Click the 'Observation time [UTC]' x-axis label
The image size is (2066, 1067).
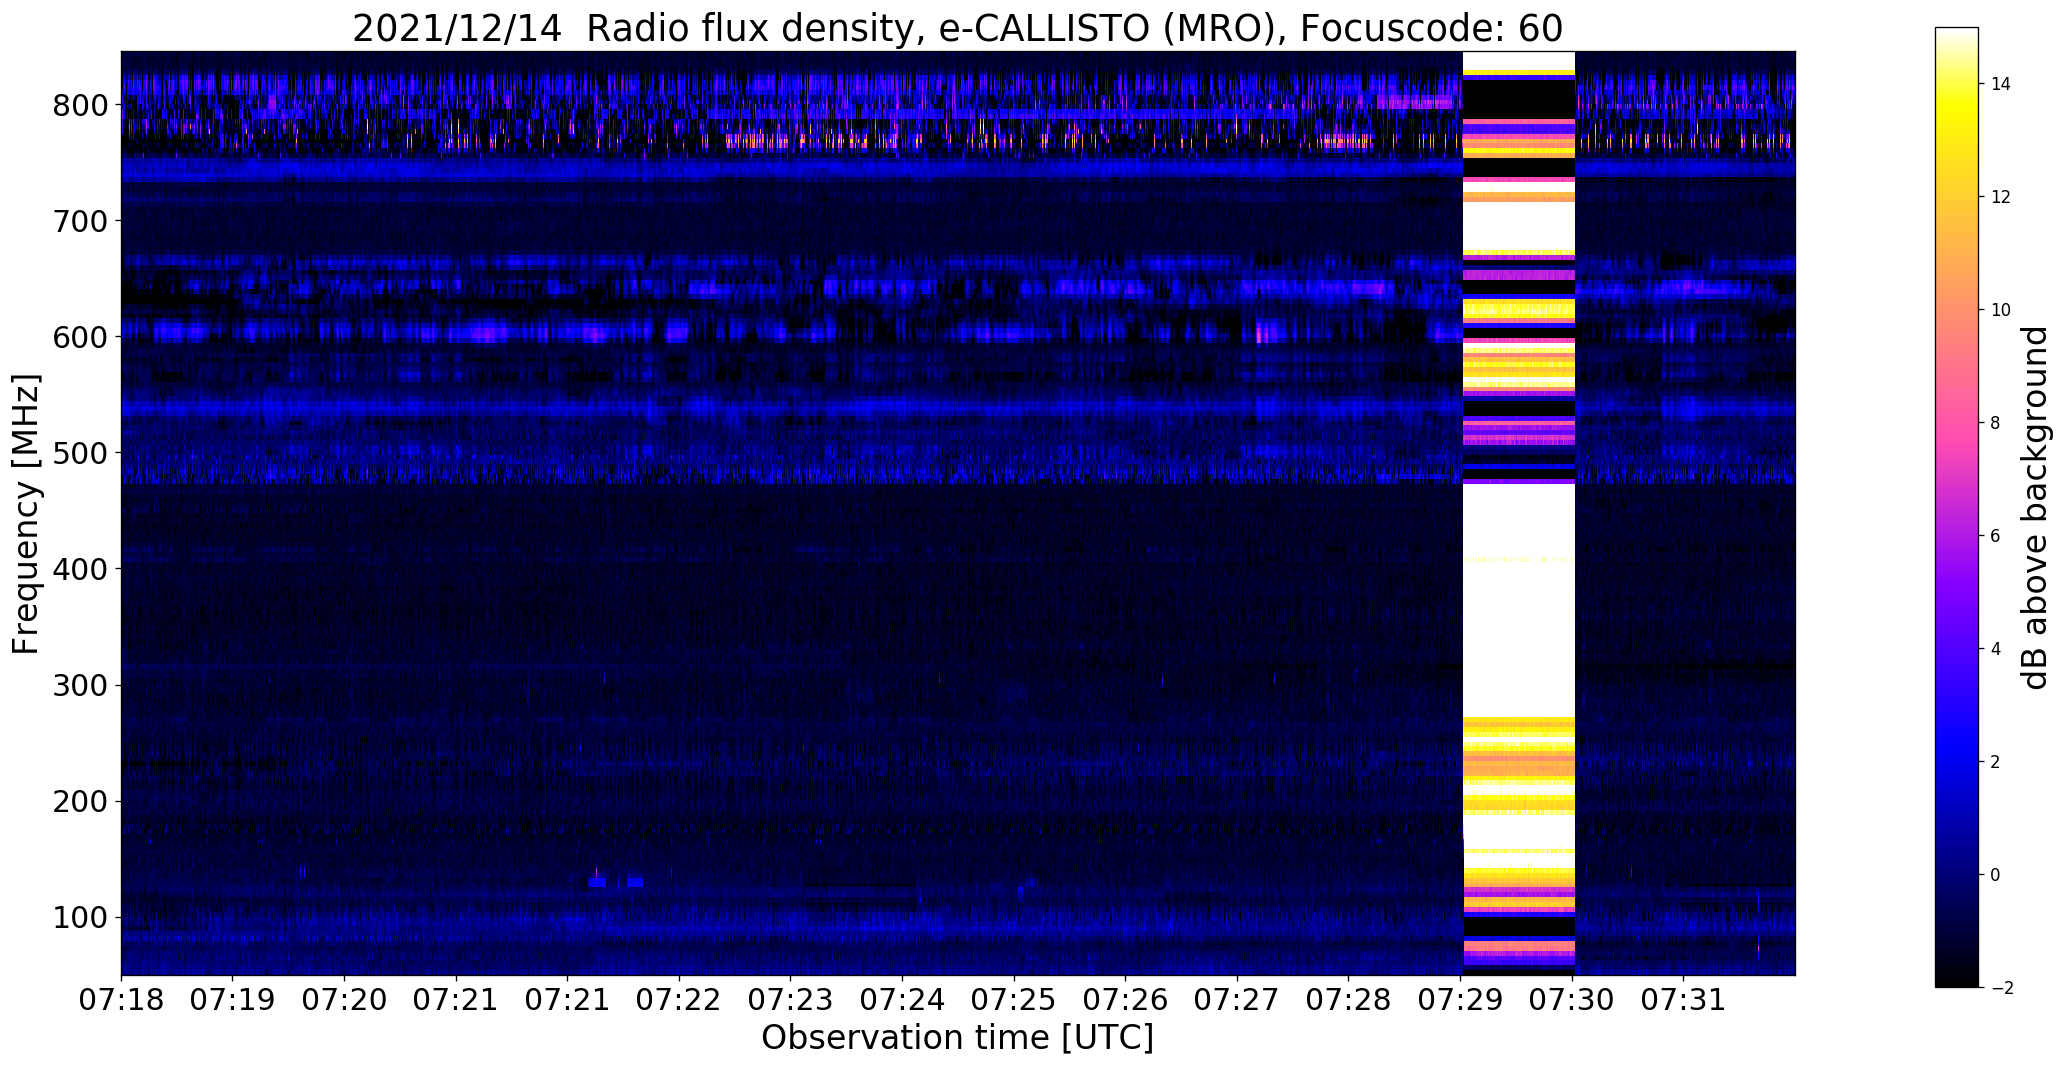tap(957, 1038)
